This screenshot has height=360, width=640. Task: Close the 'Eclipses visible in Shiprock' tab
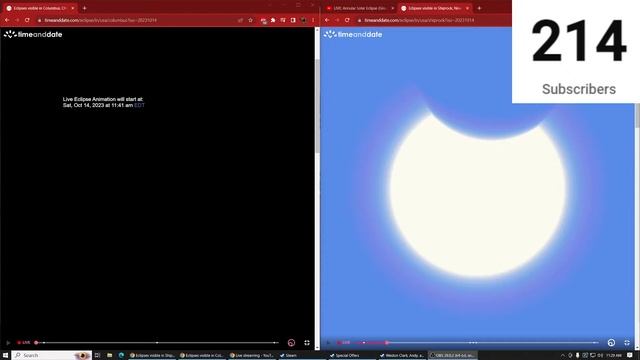467,8
